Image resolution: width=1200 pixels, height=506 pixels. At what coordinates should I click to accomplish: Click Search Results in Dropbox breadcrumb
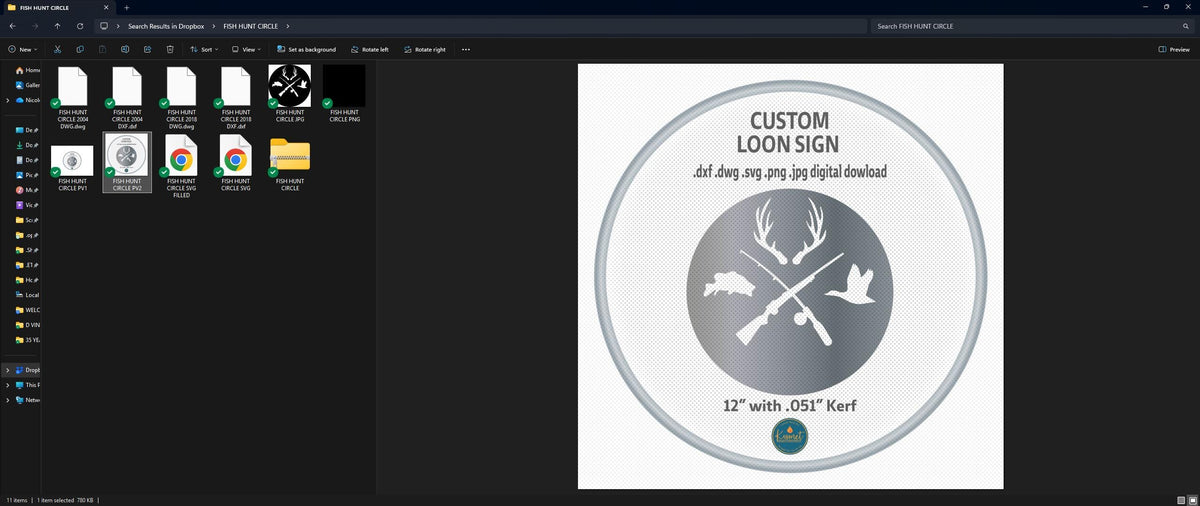click(x=167, y=26)
